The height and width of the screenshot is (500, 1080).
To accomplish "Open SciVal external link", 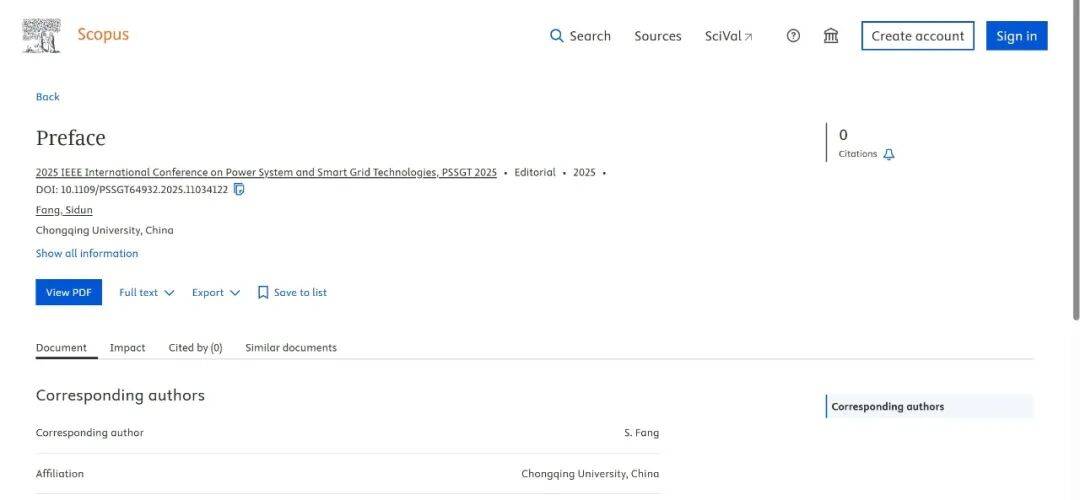I will (x=729, y=36).
